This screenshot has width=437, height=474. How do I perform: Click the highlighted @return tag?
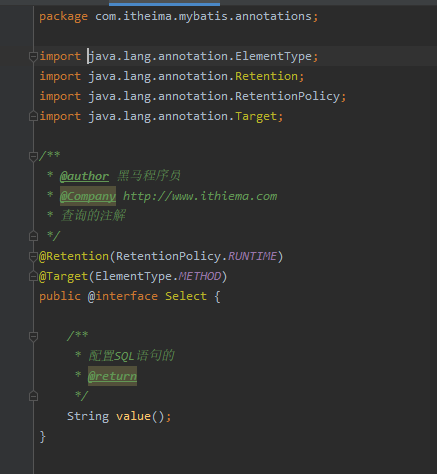coord(112,376)
